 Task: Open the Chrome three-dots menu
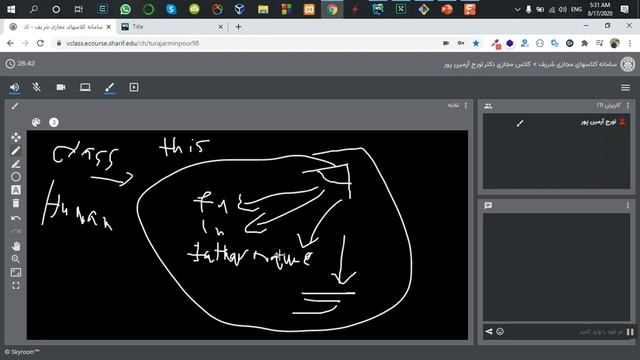[x=630, y=43]
